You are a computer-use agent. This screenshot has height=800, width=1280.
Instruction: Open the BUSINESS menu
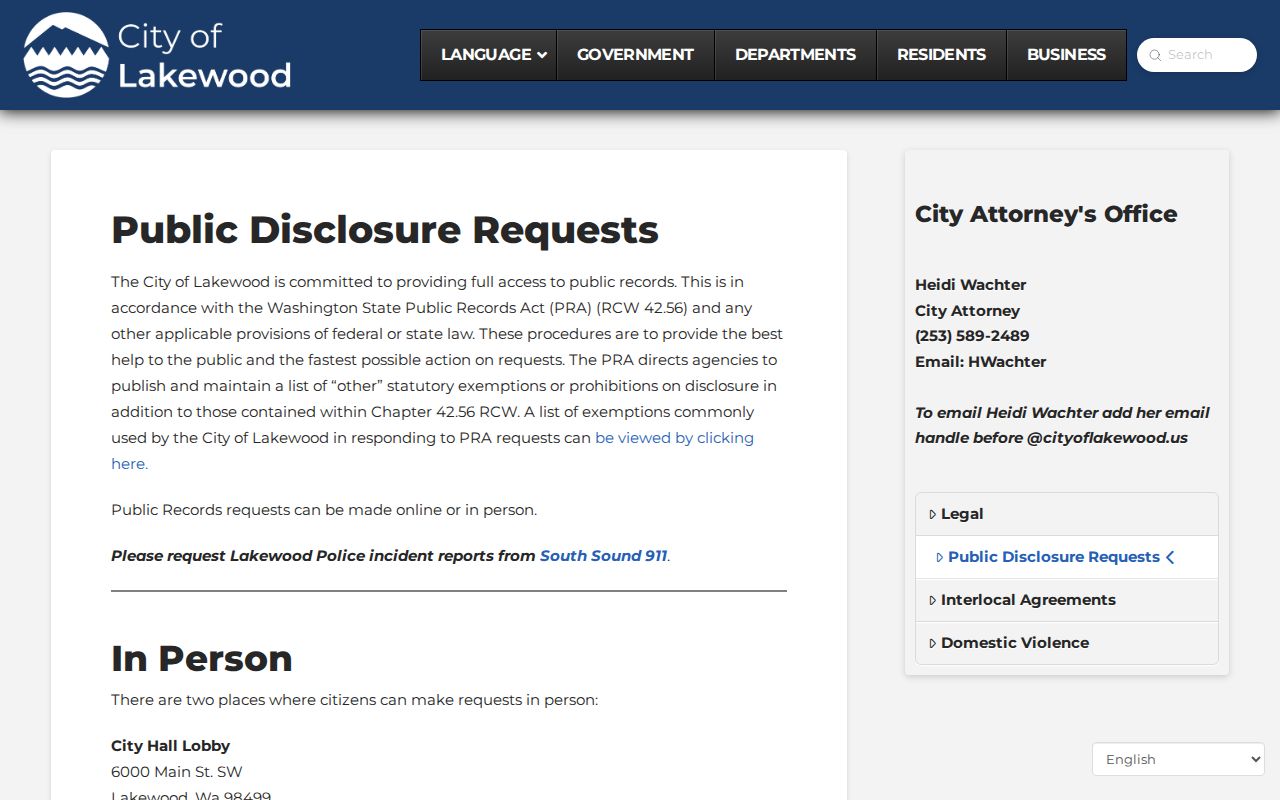click(x=1066, y=55)
